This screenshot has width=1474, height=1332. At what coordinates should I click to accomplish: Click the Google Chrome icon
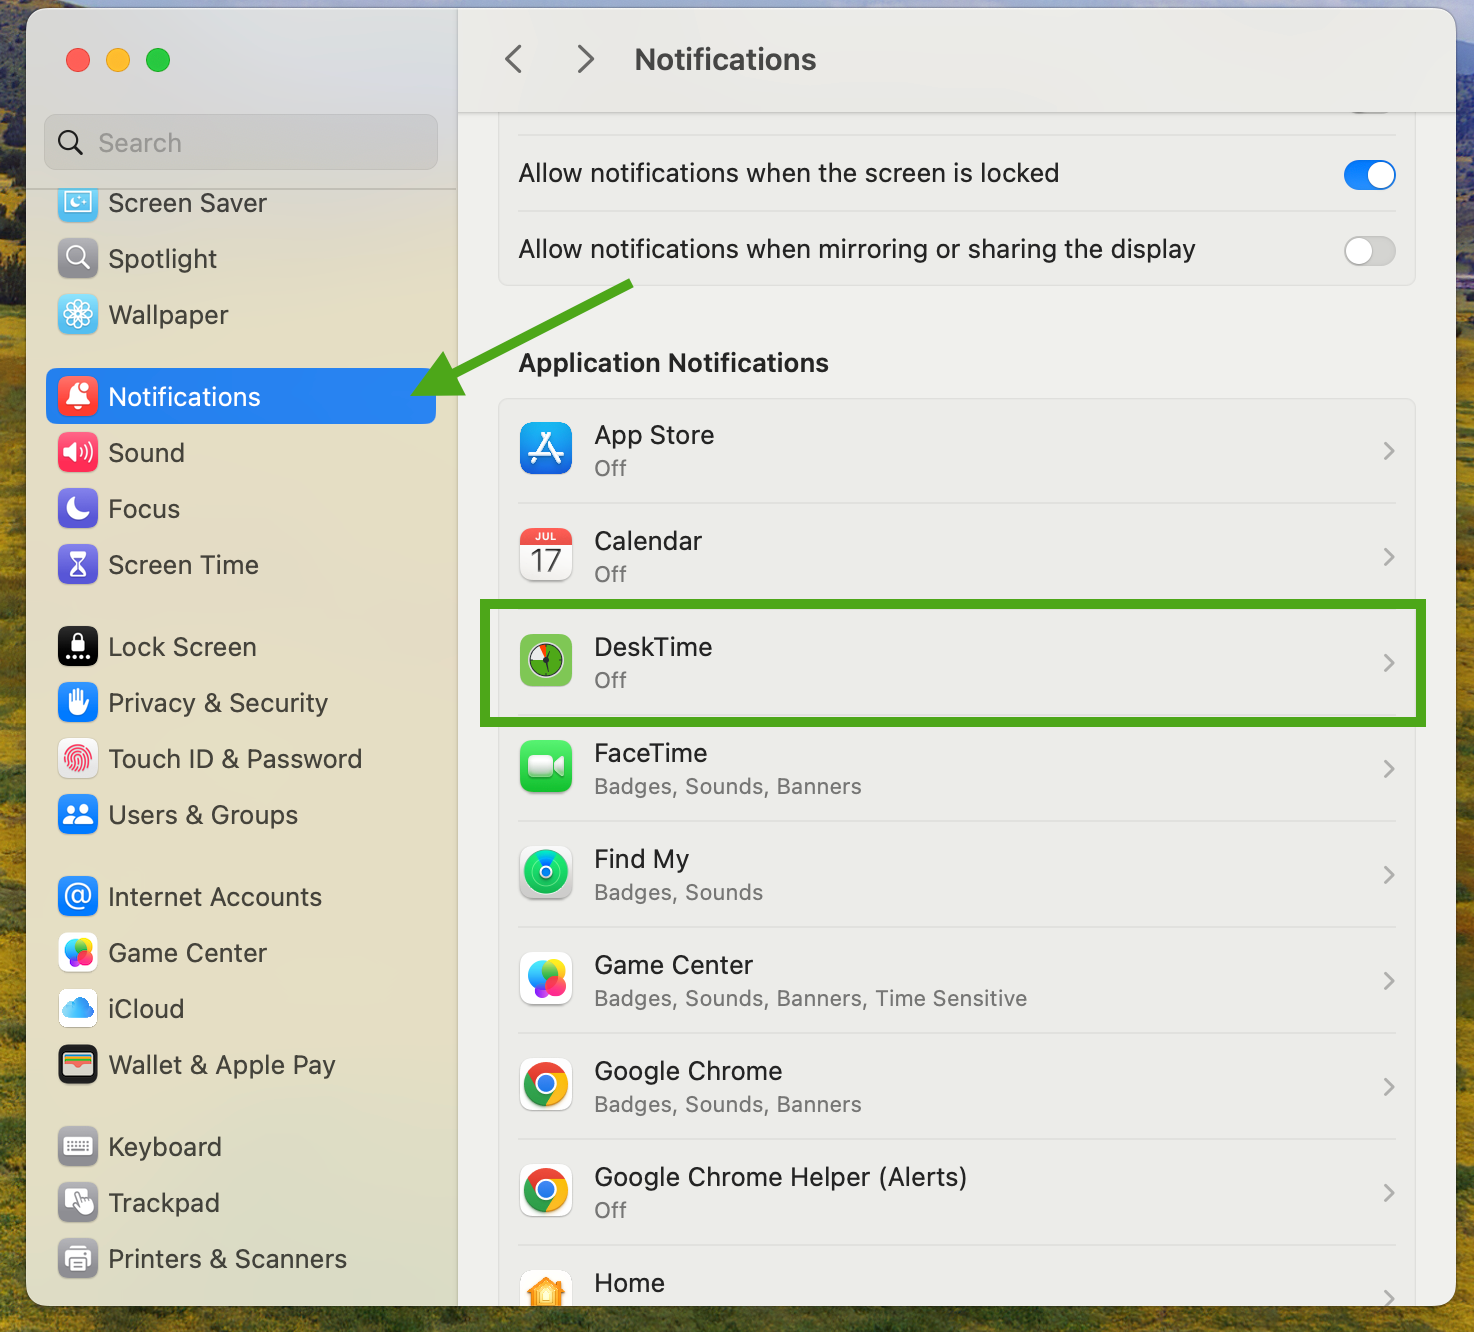click(546, 1085)
